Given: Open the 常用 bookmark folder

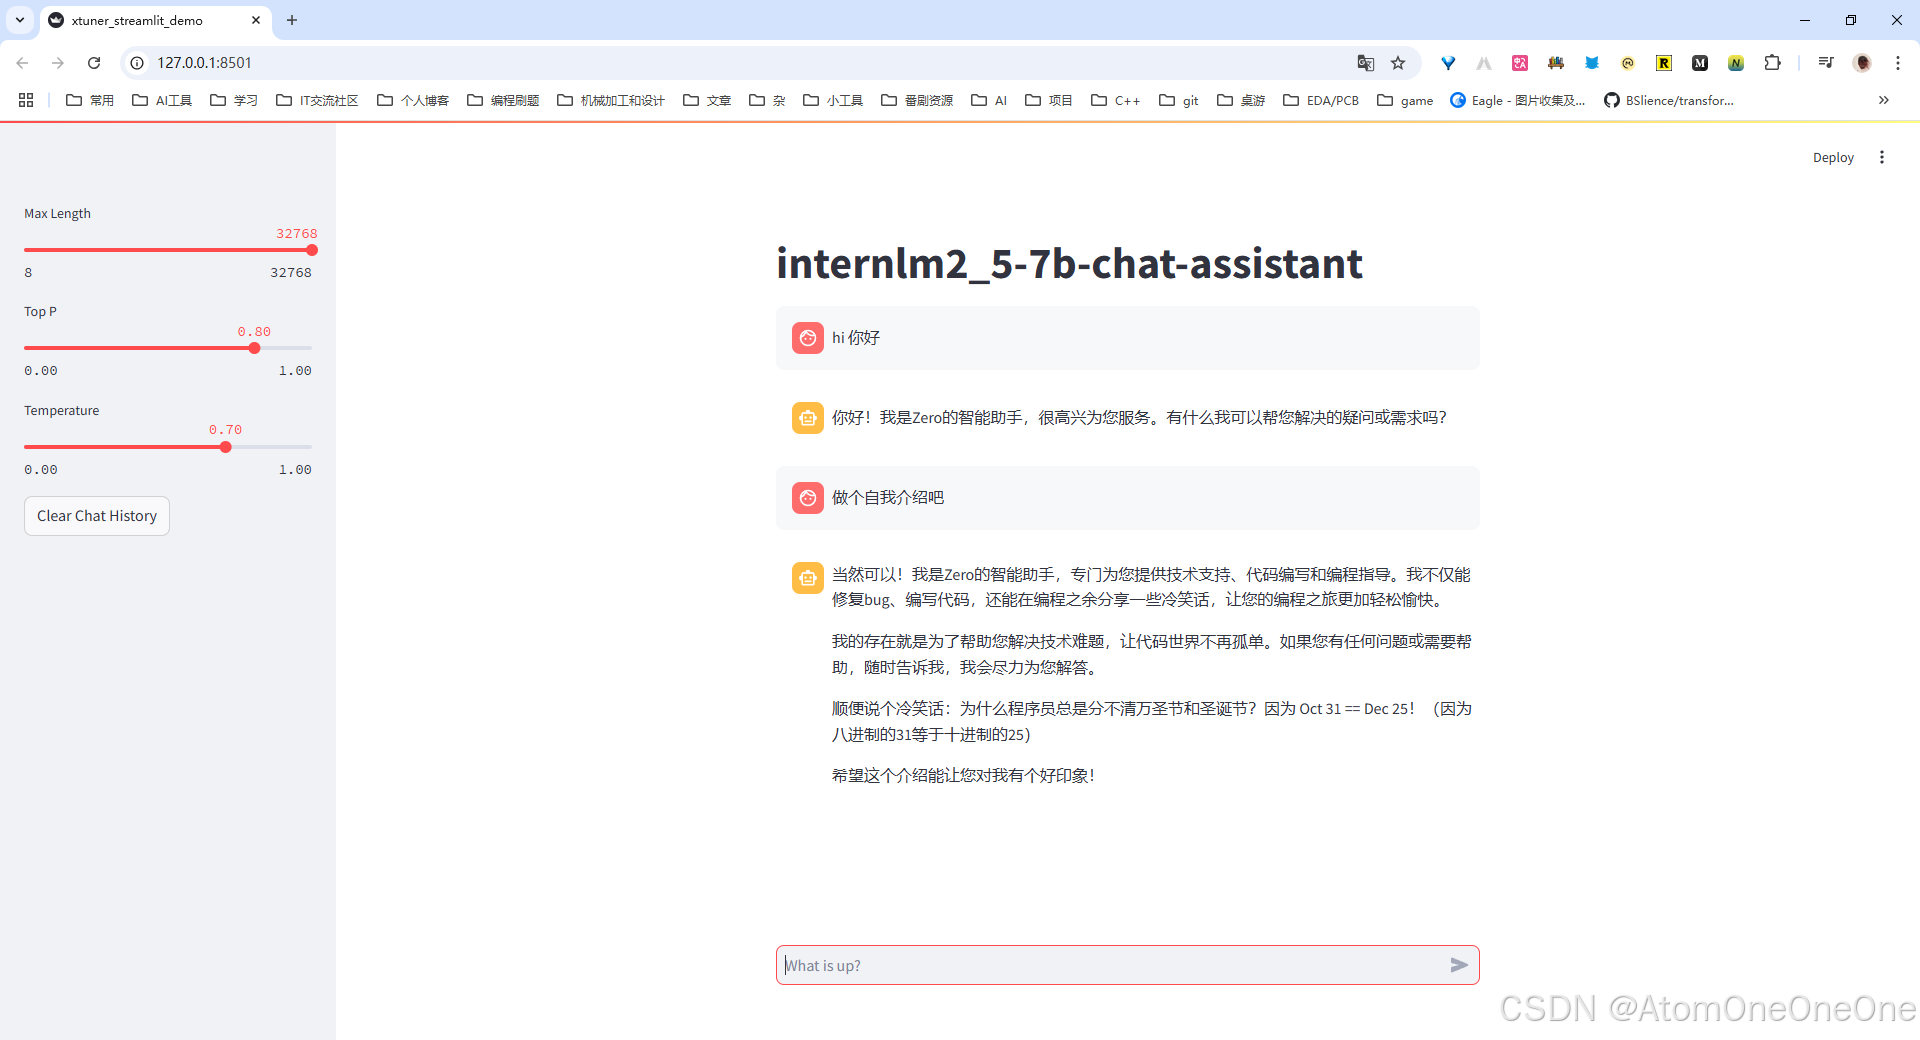Looking at the screenshot, I should [x=90, y=100].
